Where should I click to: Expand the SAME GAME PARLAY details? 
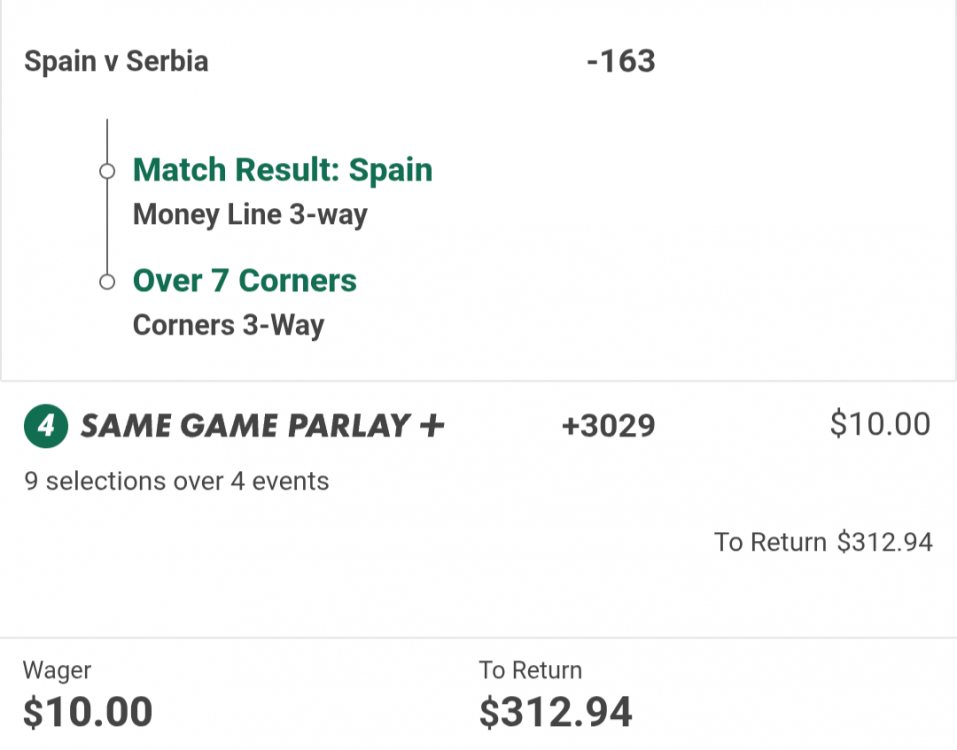(x=260, y=425)
